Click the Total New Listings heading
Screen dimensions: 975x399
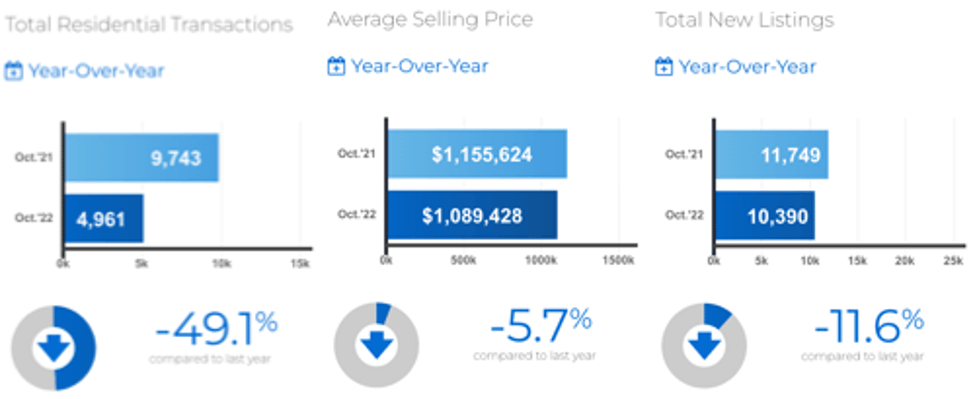[745, 20]
